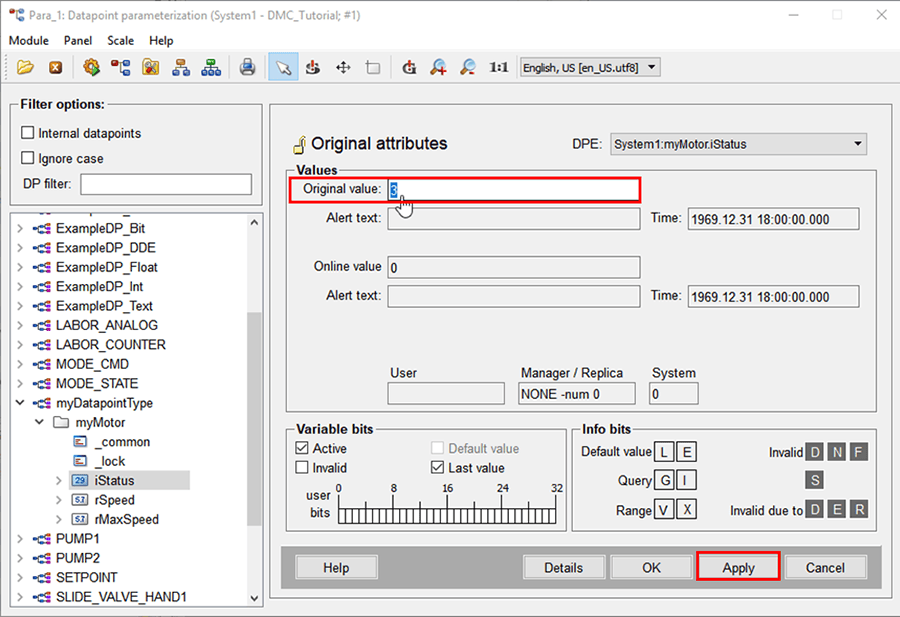Click the joystick-like red knob icon
This screenshot has width=900, height=617.
[x=313, y=68]
